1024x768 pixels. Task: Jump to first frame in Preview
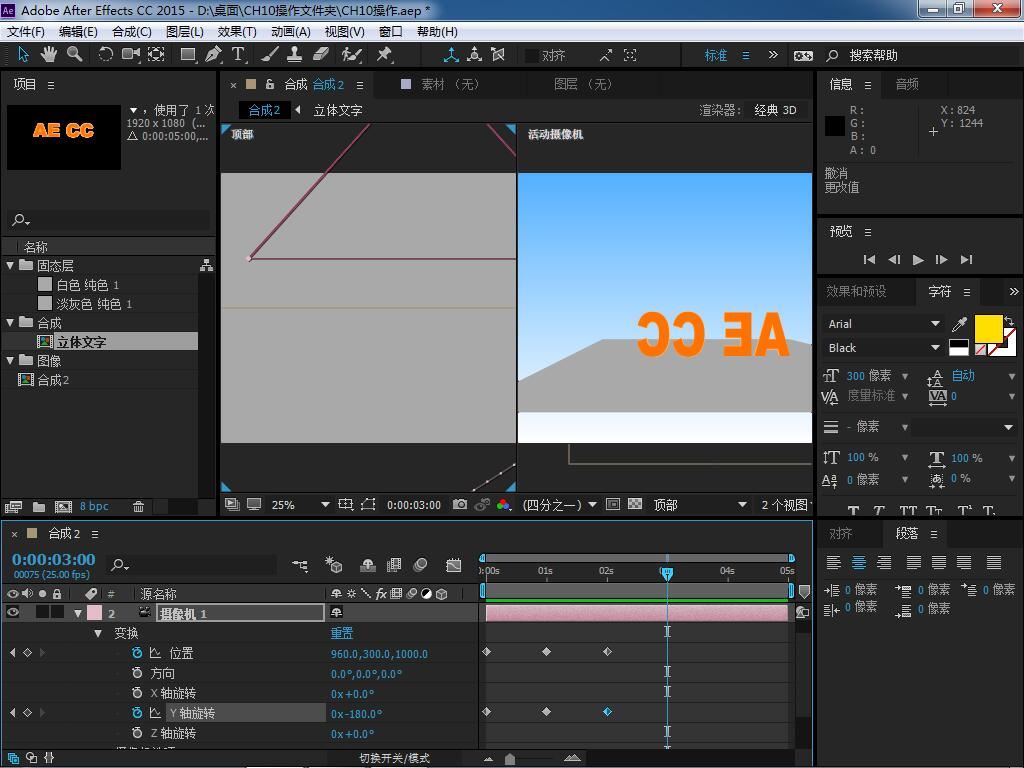[869, 260]
